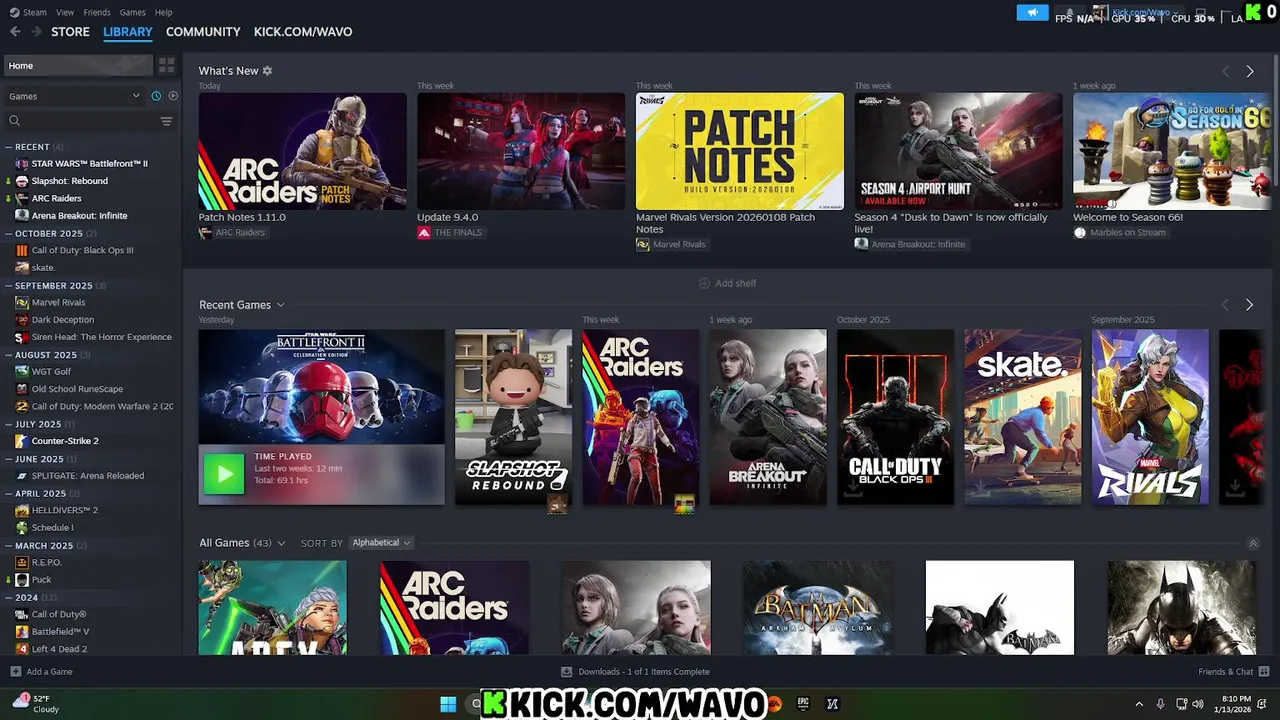The width and height of the screenshot is (1280, 720).
Task: Click the magnifier search icon in sidebar
Action: (x=14, y=121)
